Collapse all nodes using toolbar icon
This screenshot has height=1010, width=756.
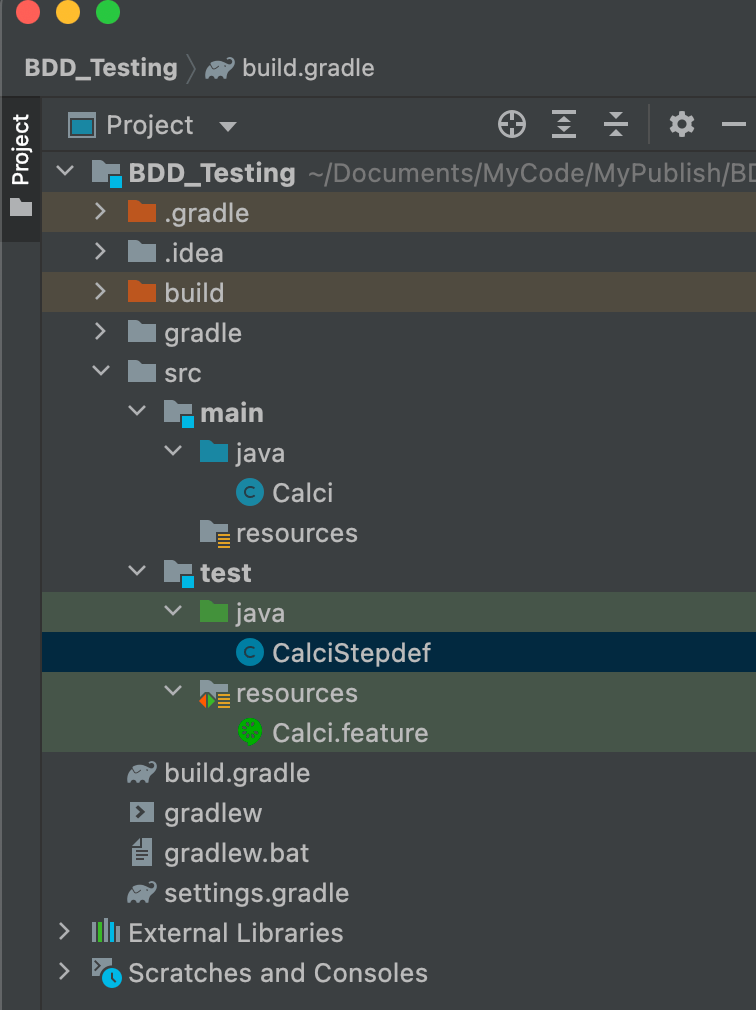tap(616, 124)
